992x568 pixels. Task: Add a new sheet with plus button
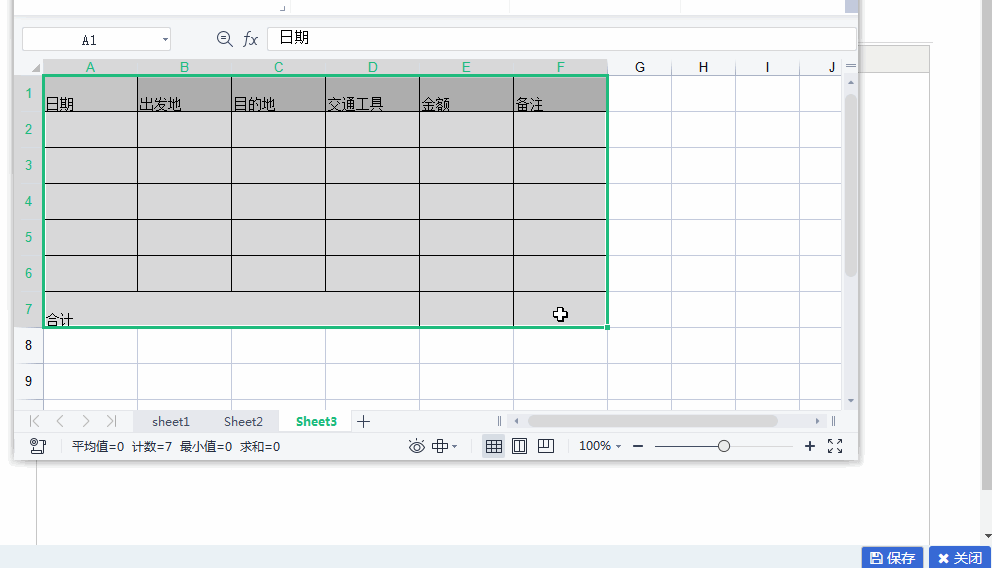pyautogui.click(x=363, y=421)
